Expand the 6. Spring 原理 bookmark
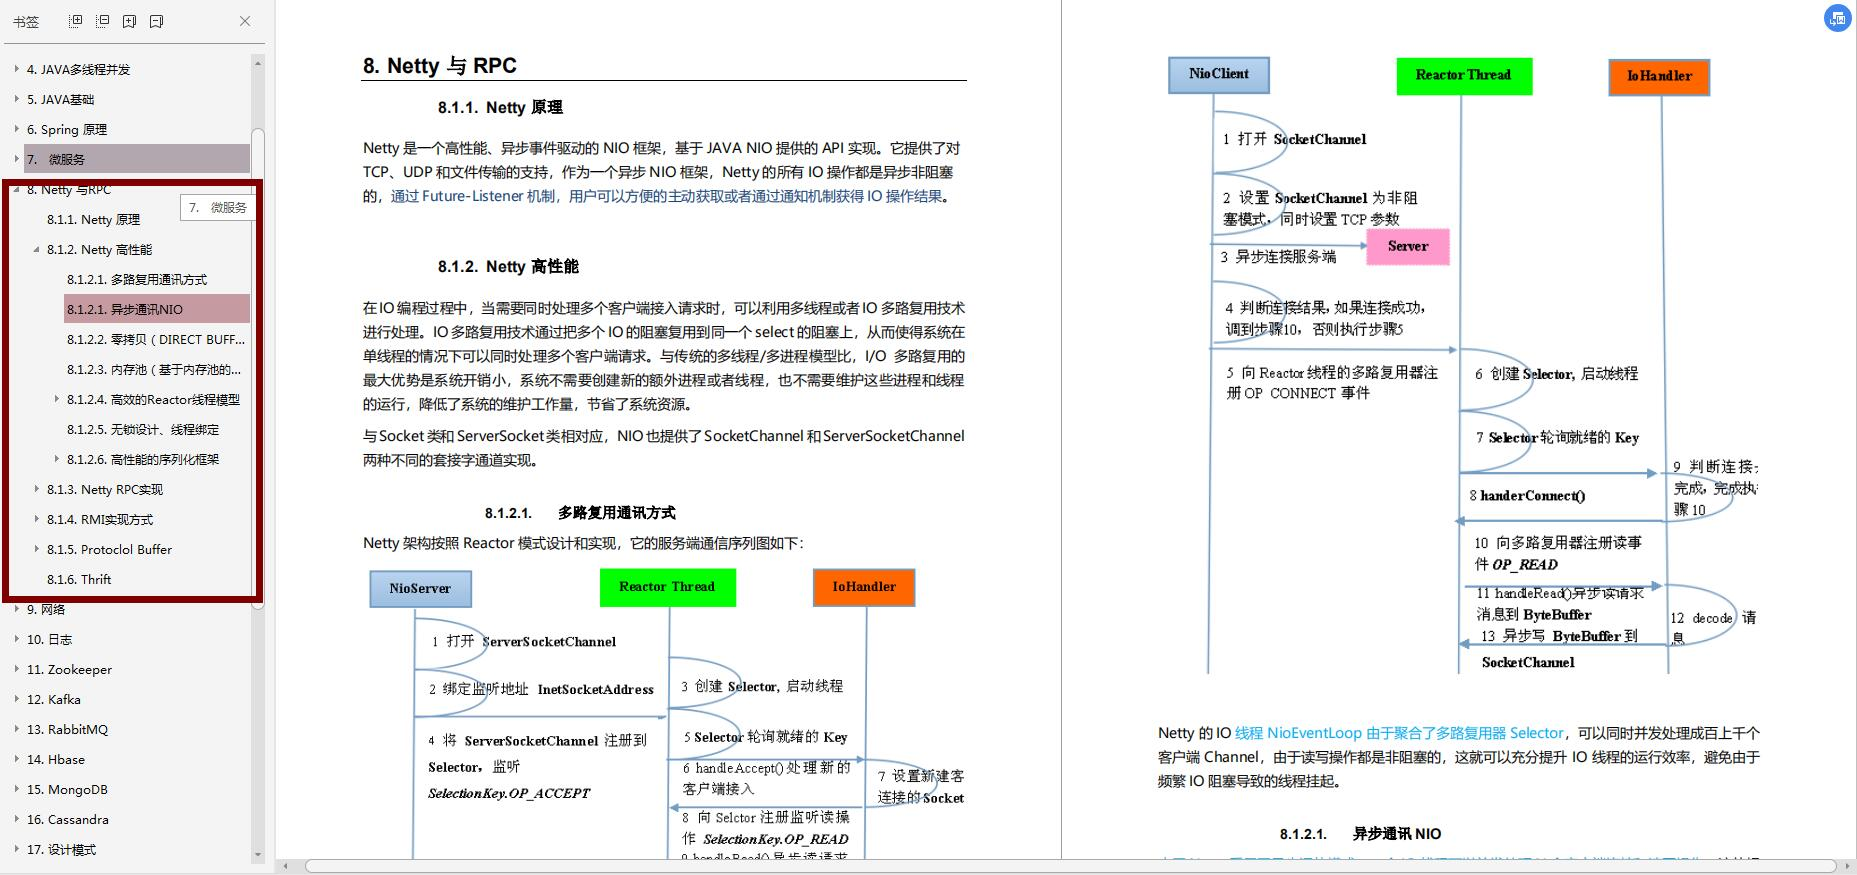 point(16,129)
